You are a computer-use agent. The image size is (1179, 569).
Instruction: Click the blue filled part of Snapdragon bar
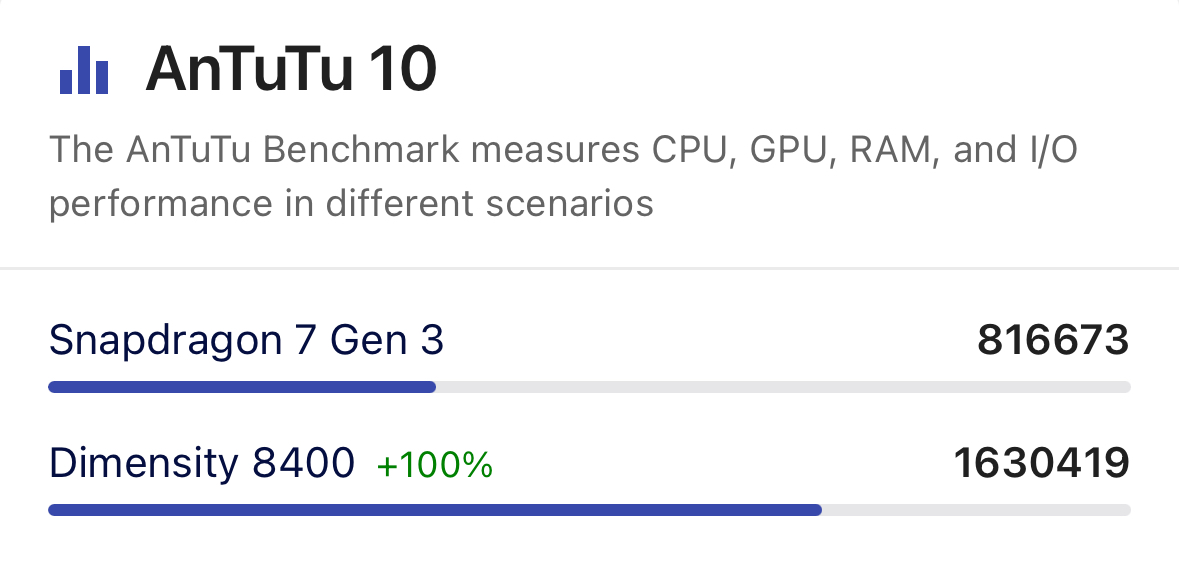tap(241, 387)
